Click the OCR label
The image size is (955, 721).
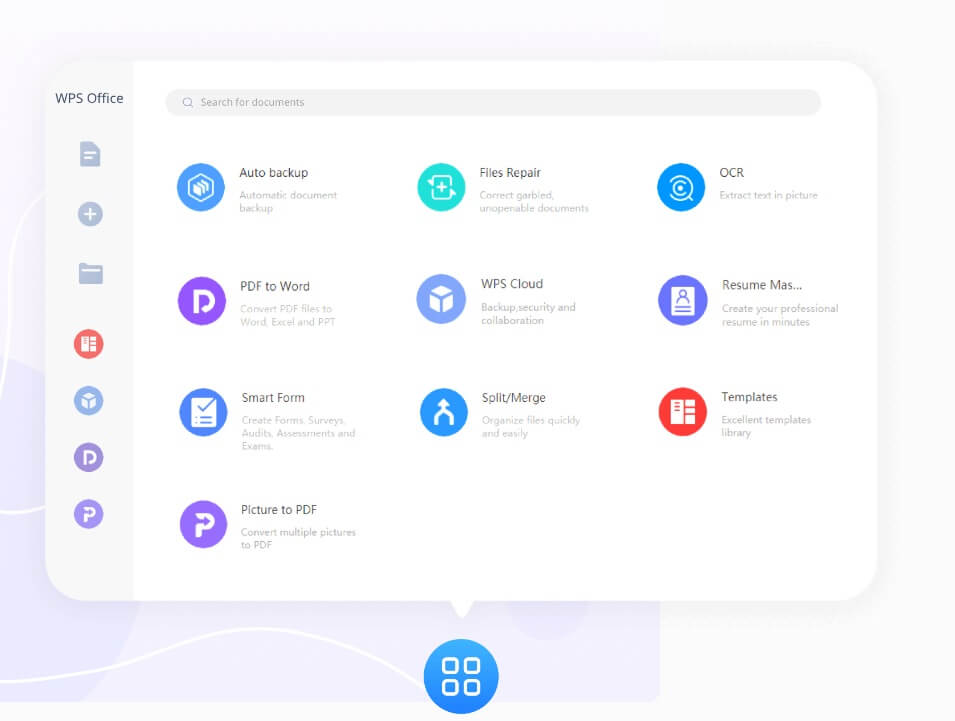point(731,173)
